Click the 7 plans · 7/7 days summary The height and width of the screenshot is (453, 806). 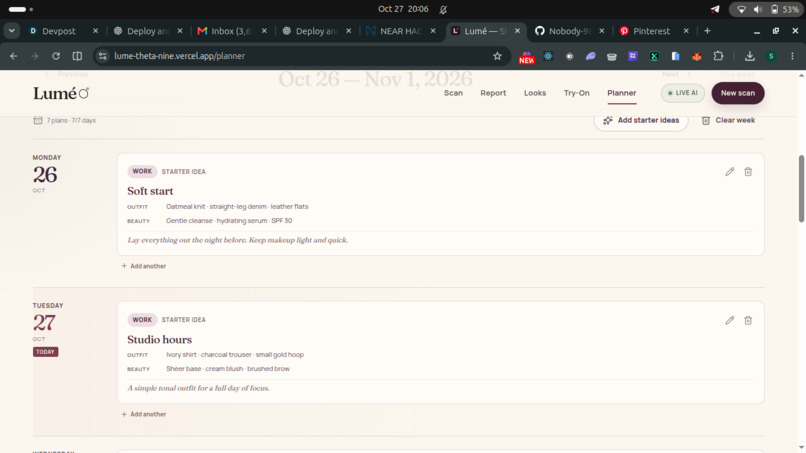64,120
